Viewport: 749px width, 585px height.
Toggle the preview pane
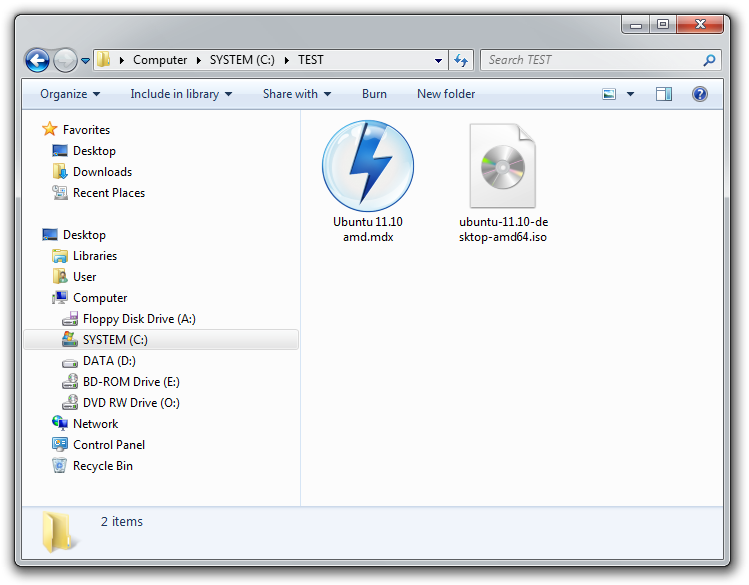664,94
